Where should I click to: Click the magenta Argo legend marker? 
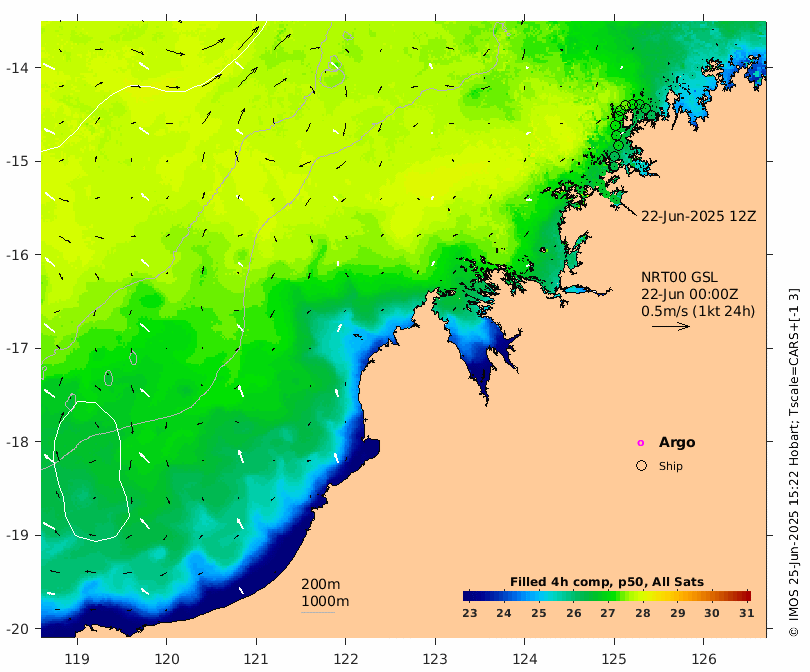pos(641,443)
